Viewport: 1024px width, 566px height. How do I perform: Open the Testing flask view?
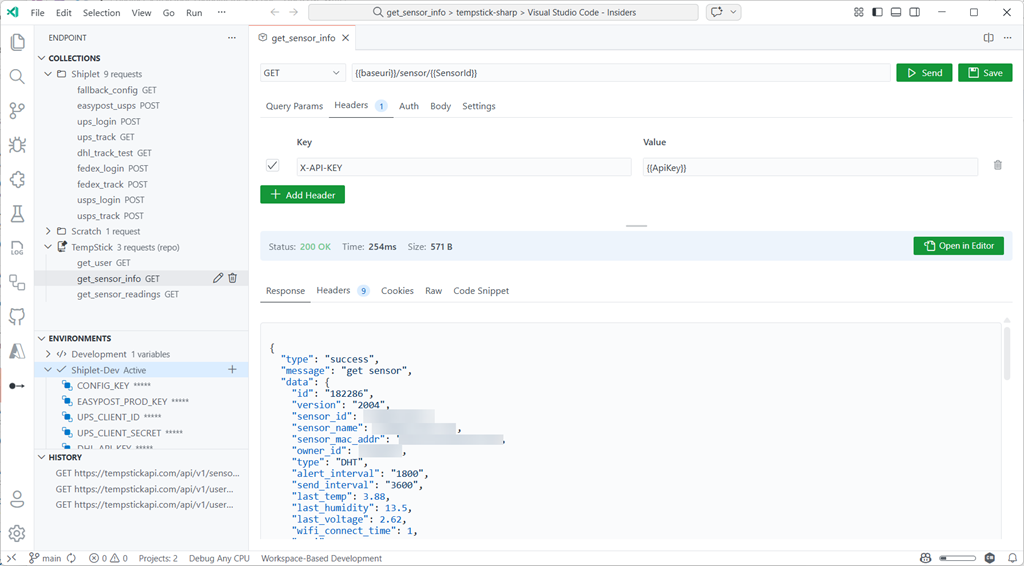pos(18,213)
